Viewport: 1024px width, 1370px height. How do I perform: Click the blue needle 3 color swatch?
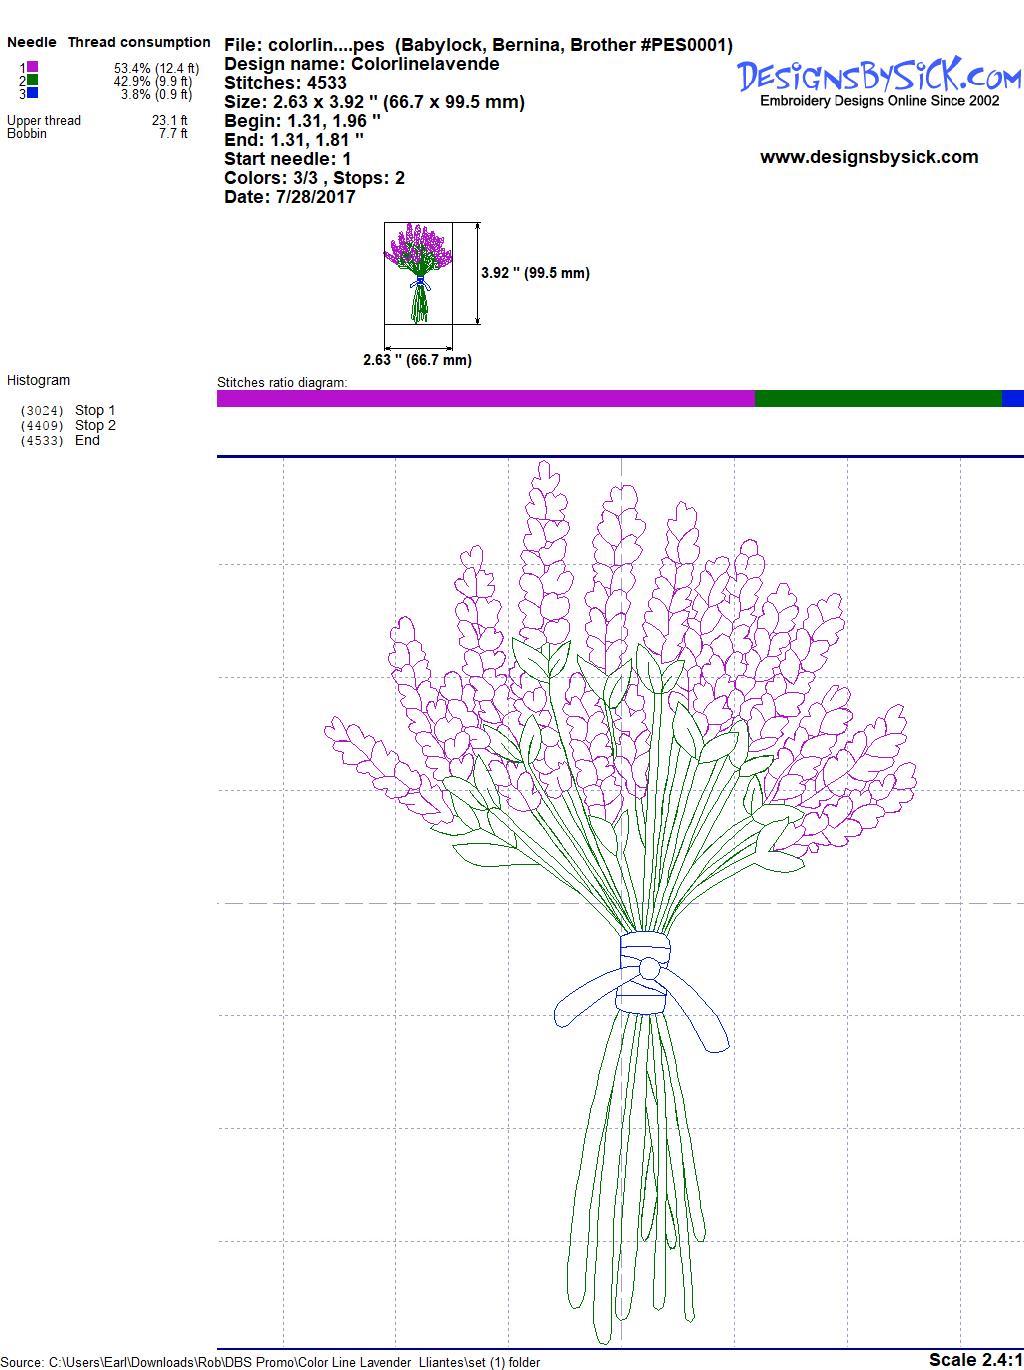(33, 93)
